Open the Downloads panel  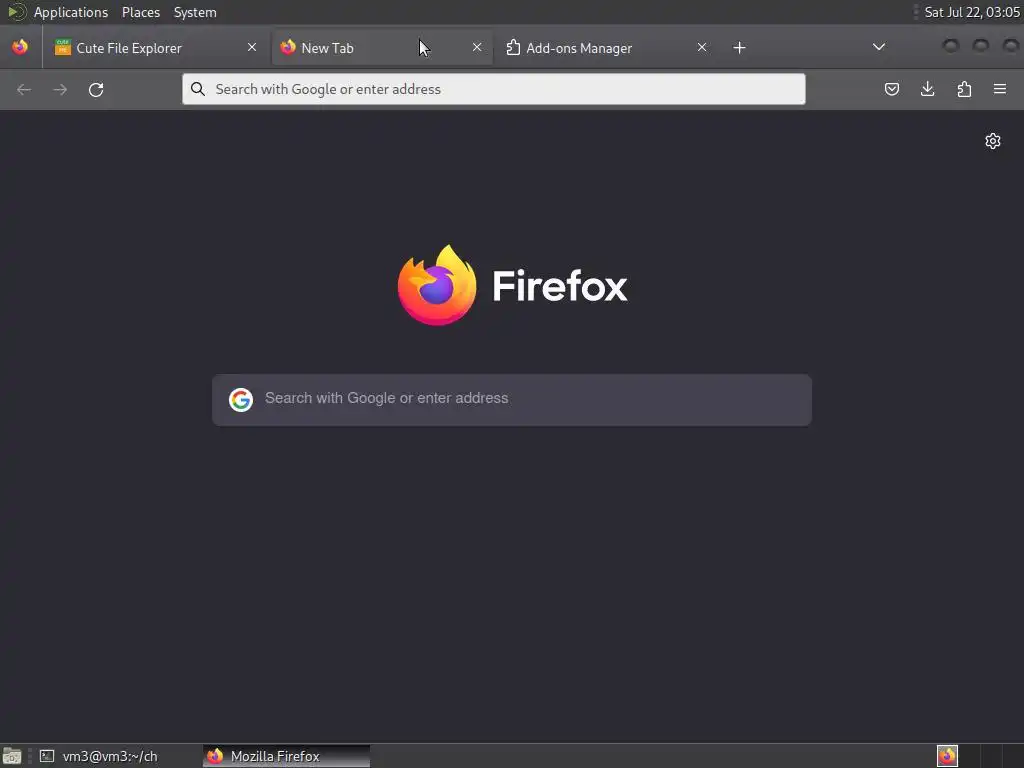pos(927,89)
